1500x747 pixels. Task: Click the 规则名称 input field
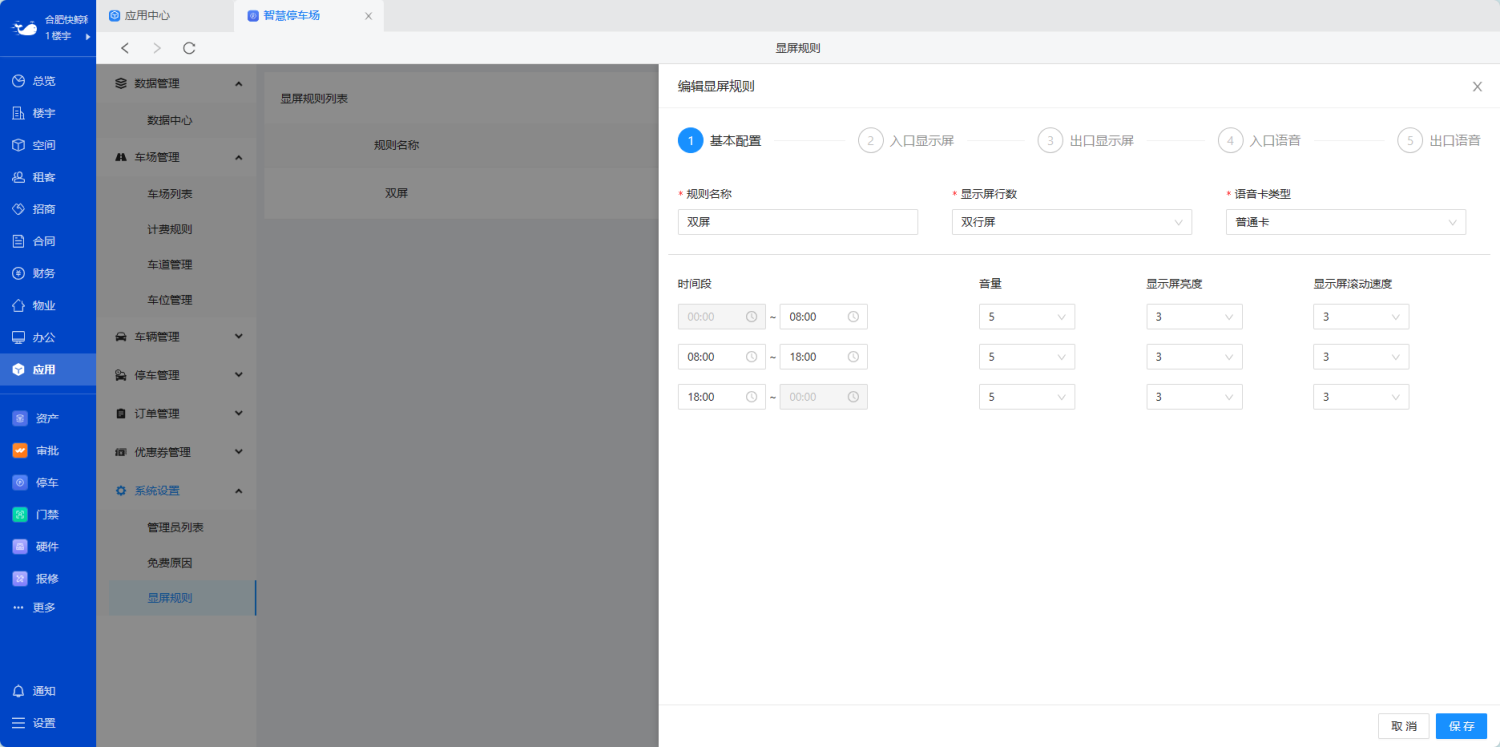798,222
